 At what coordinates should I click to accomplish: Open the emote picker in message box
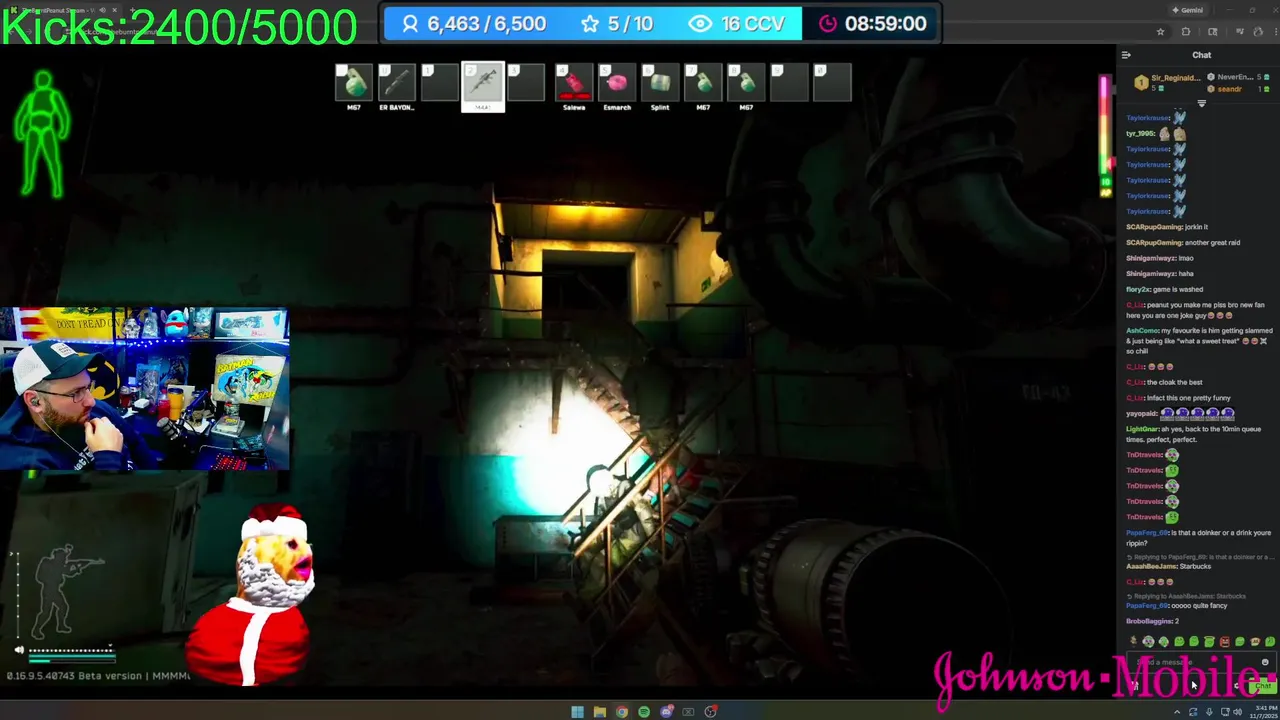[x=1265, y=662]
